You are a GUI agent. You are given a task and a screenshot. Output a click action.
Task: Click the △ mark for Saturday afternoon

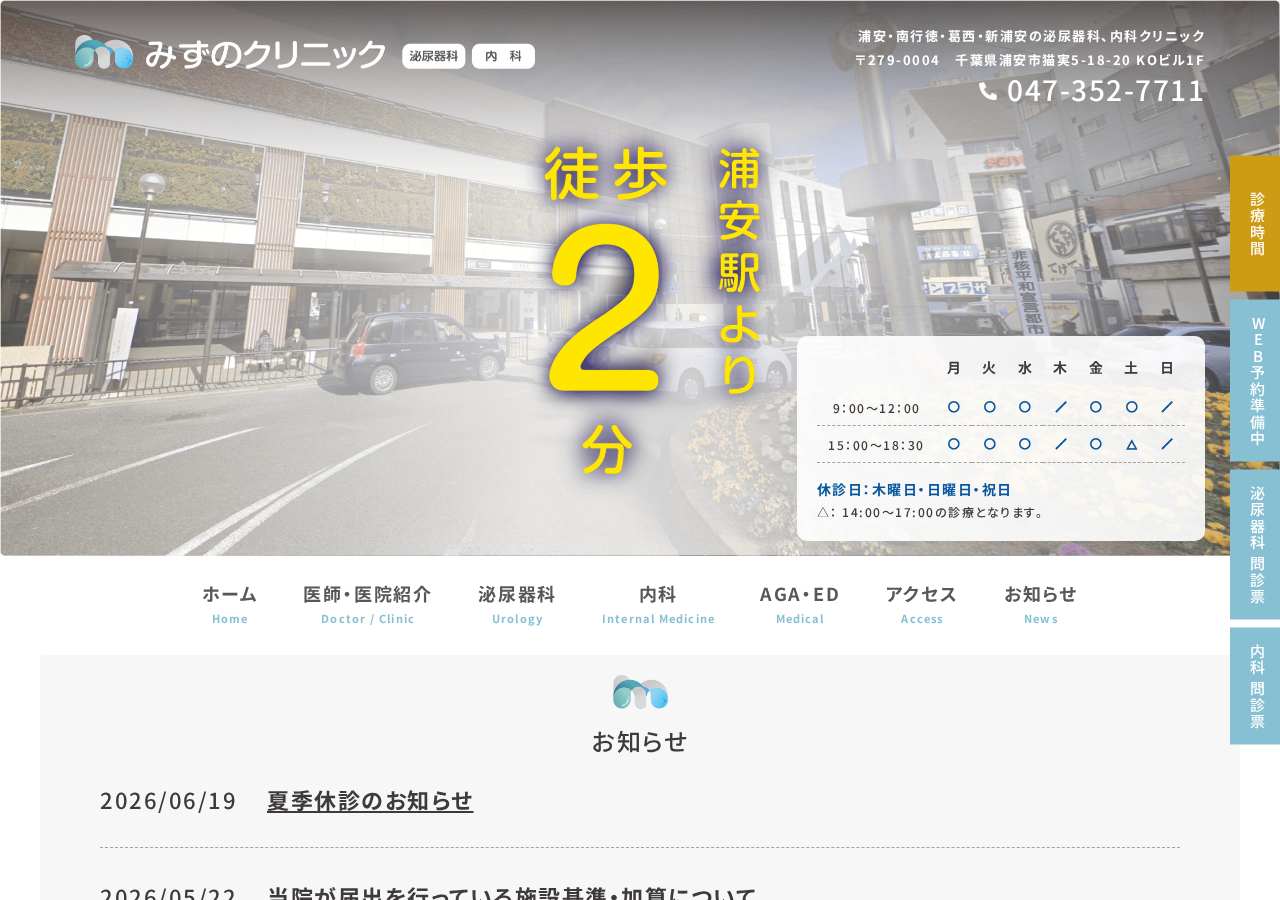(1131, 444)
